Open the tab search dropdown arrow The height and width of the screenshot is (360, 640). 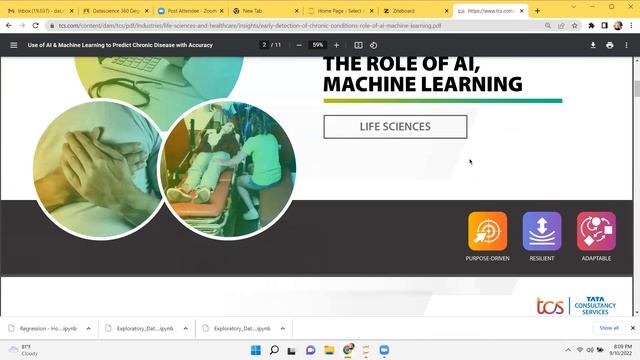(x=573, y=7)
